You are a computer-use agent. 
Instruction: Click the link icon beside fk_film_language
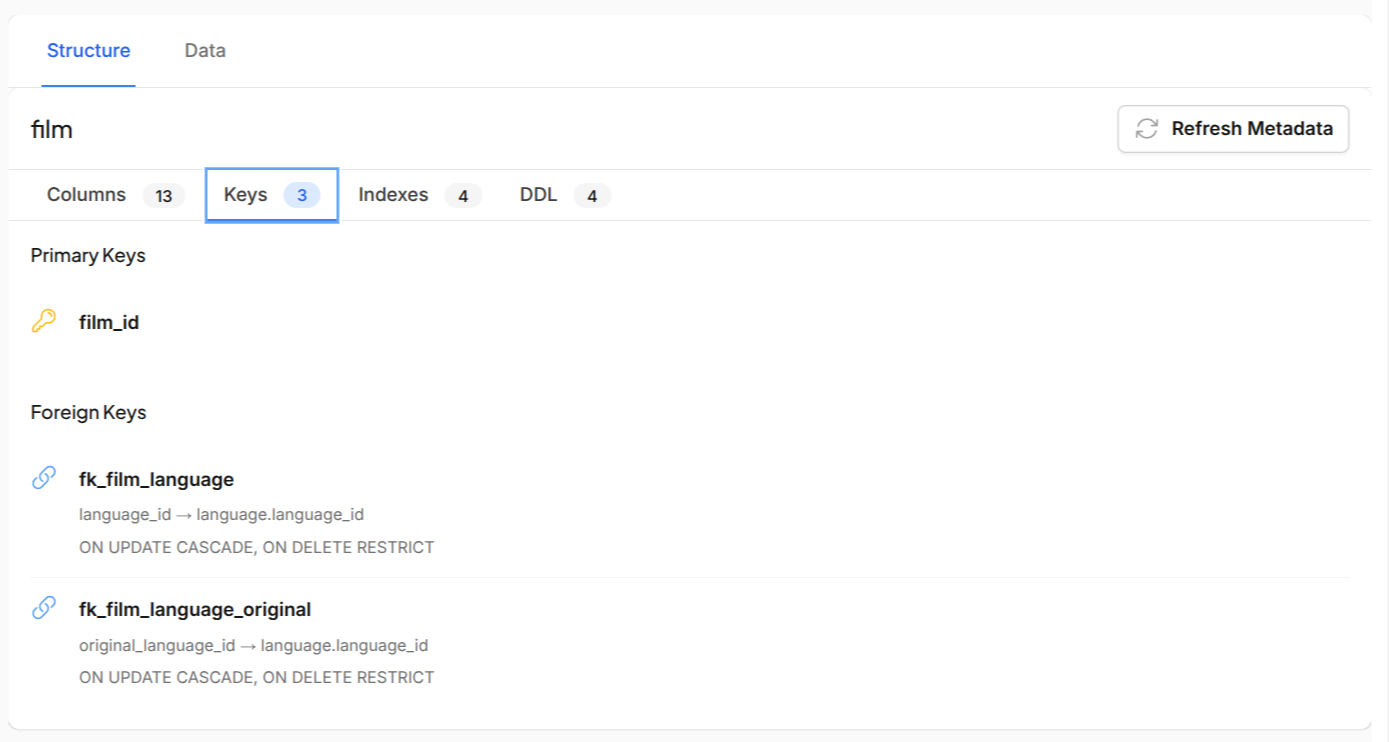pos(44,478)
